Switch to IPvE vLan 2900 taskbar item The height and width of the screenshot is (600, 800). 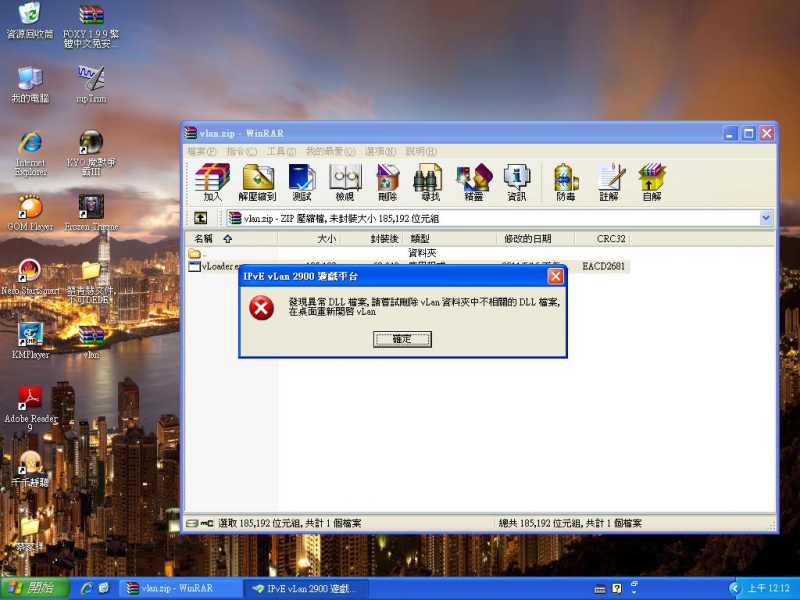coord(305,589)
